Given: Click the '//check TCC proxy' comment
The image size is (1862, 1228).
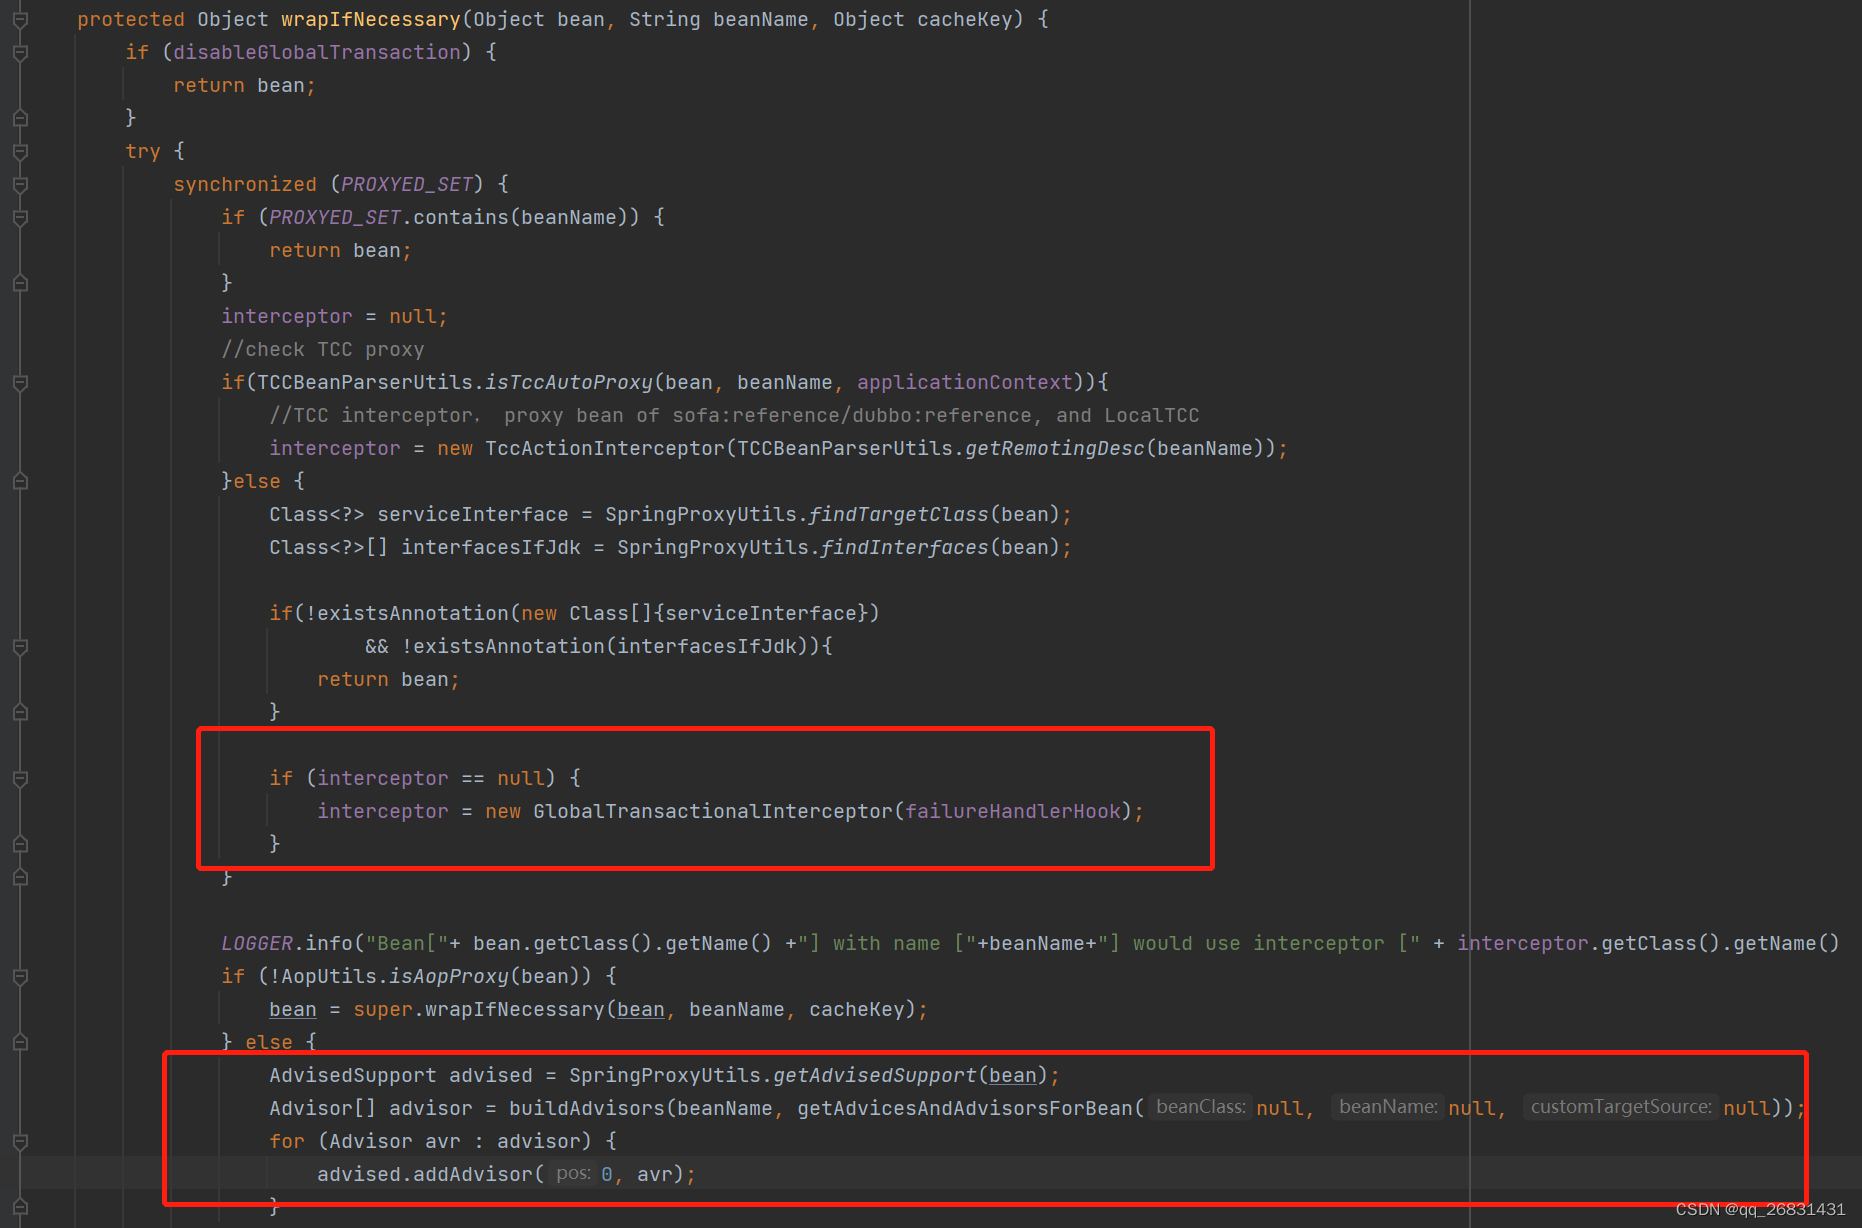Looking at the screenshot, I should [323, 350].
